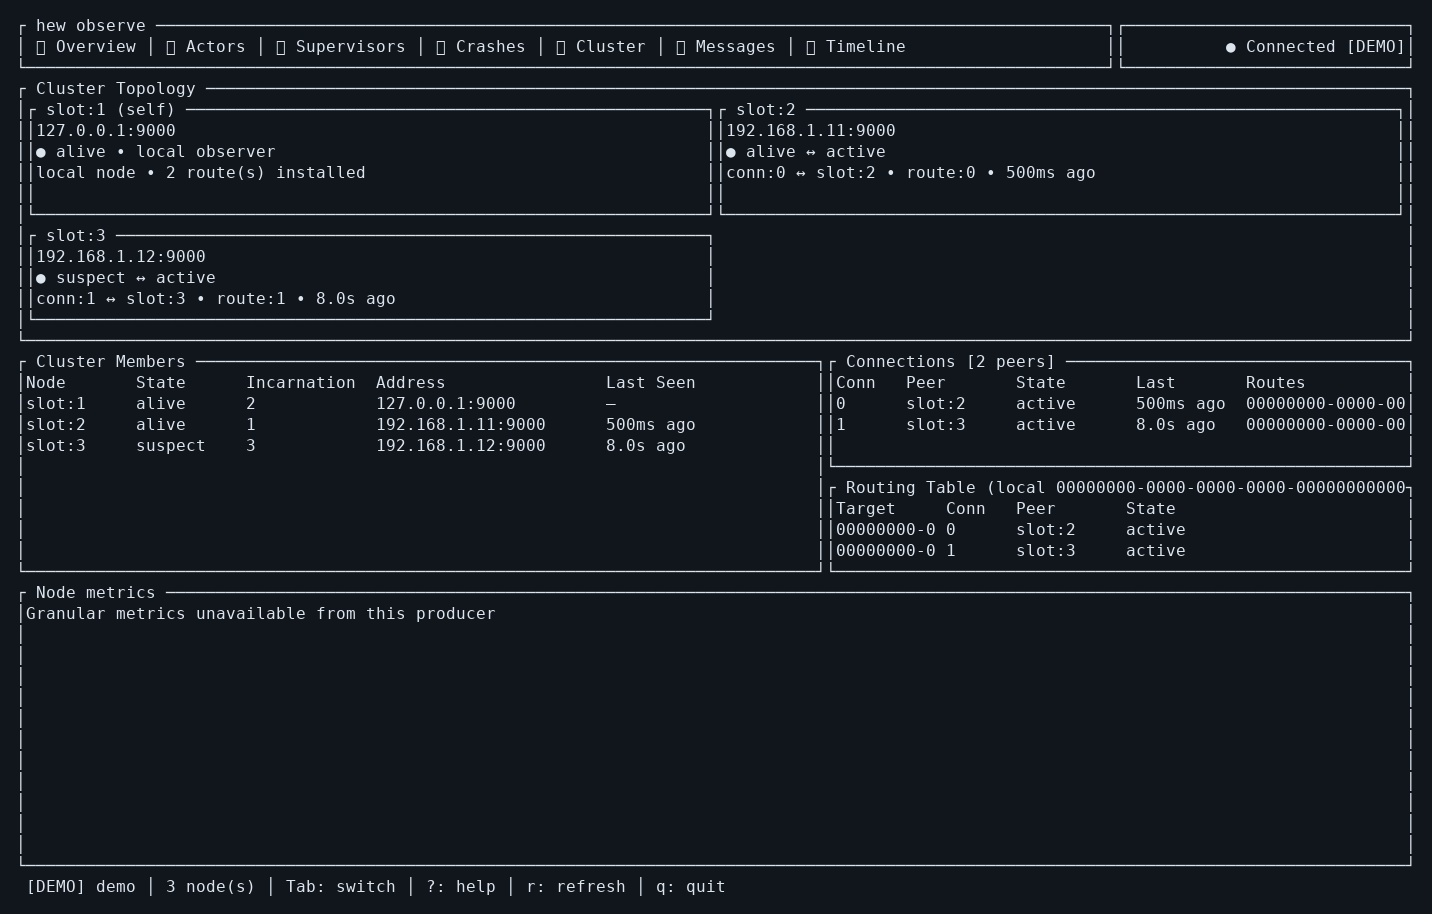Click the alive status dot in slot:1 card

coord(41,152)
